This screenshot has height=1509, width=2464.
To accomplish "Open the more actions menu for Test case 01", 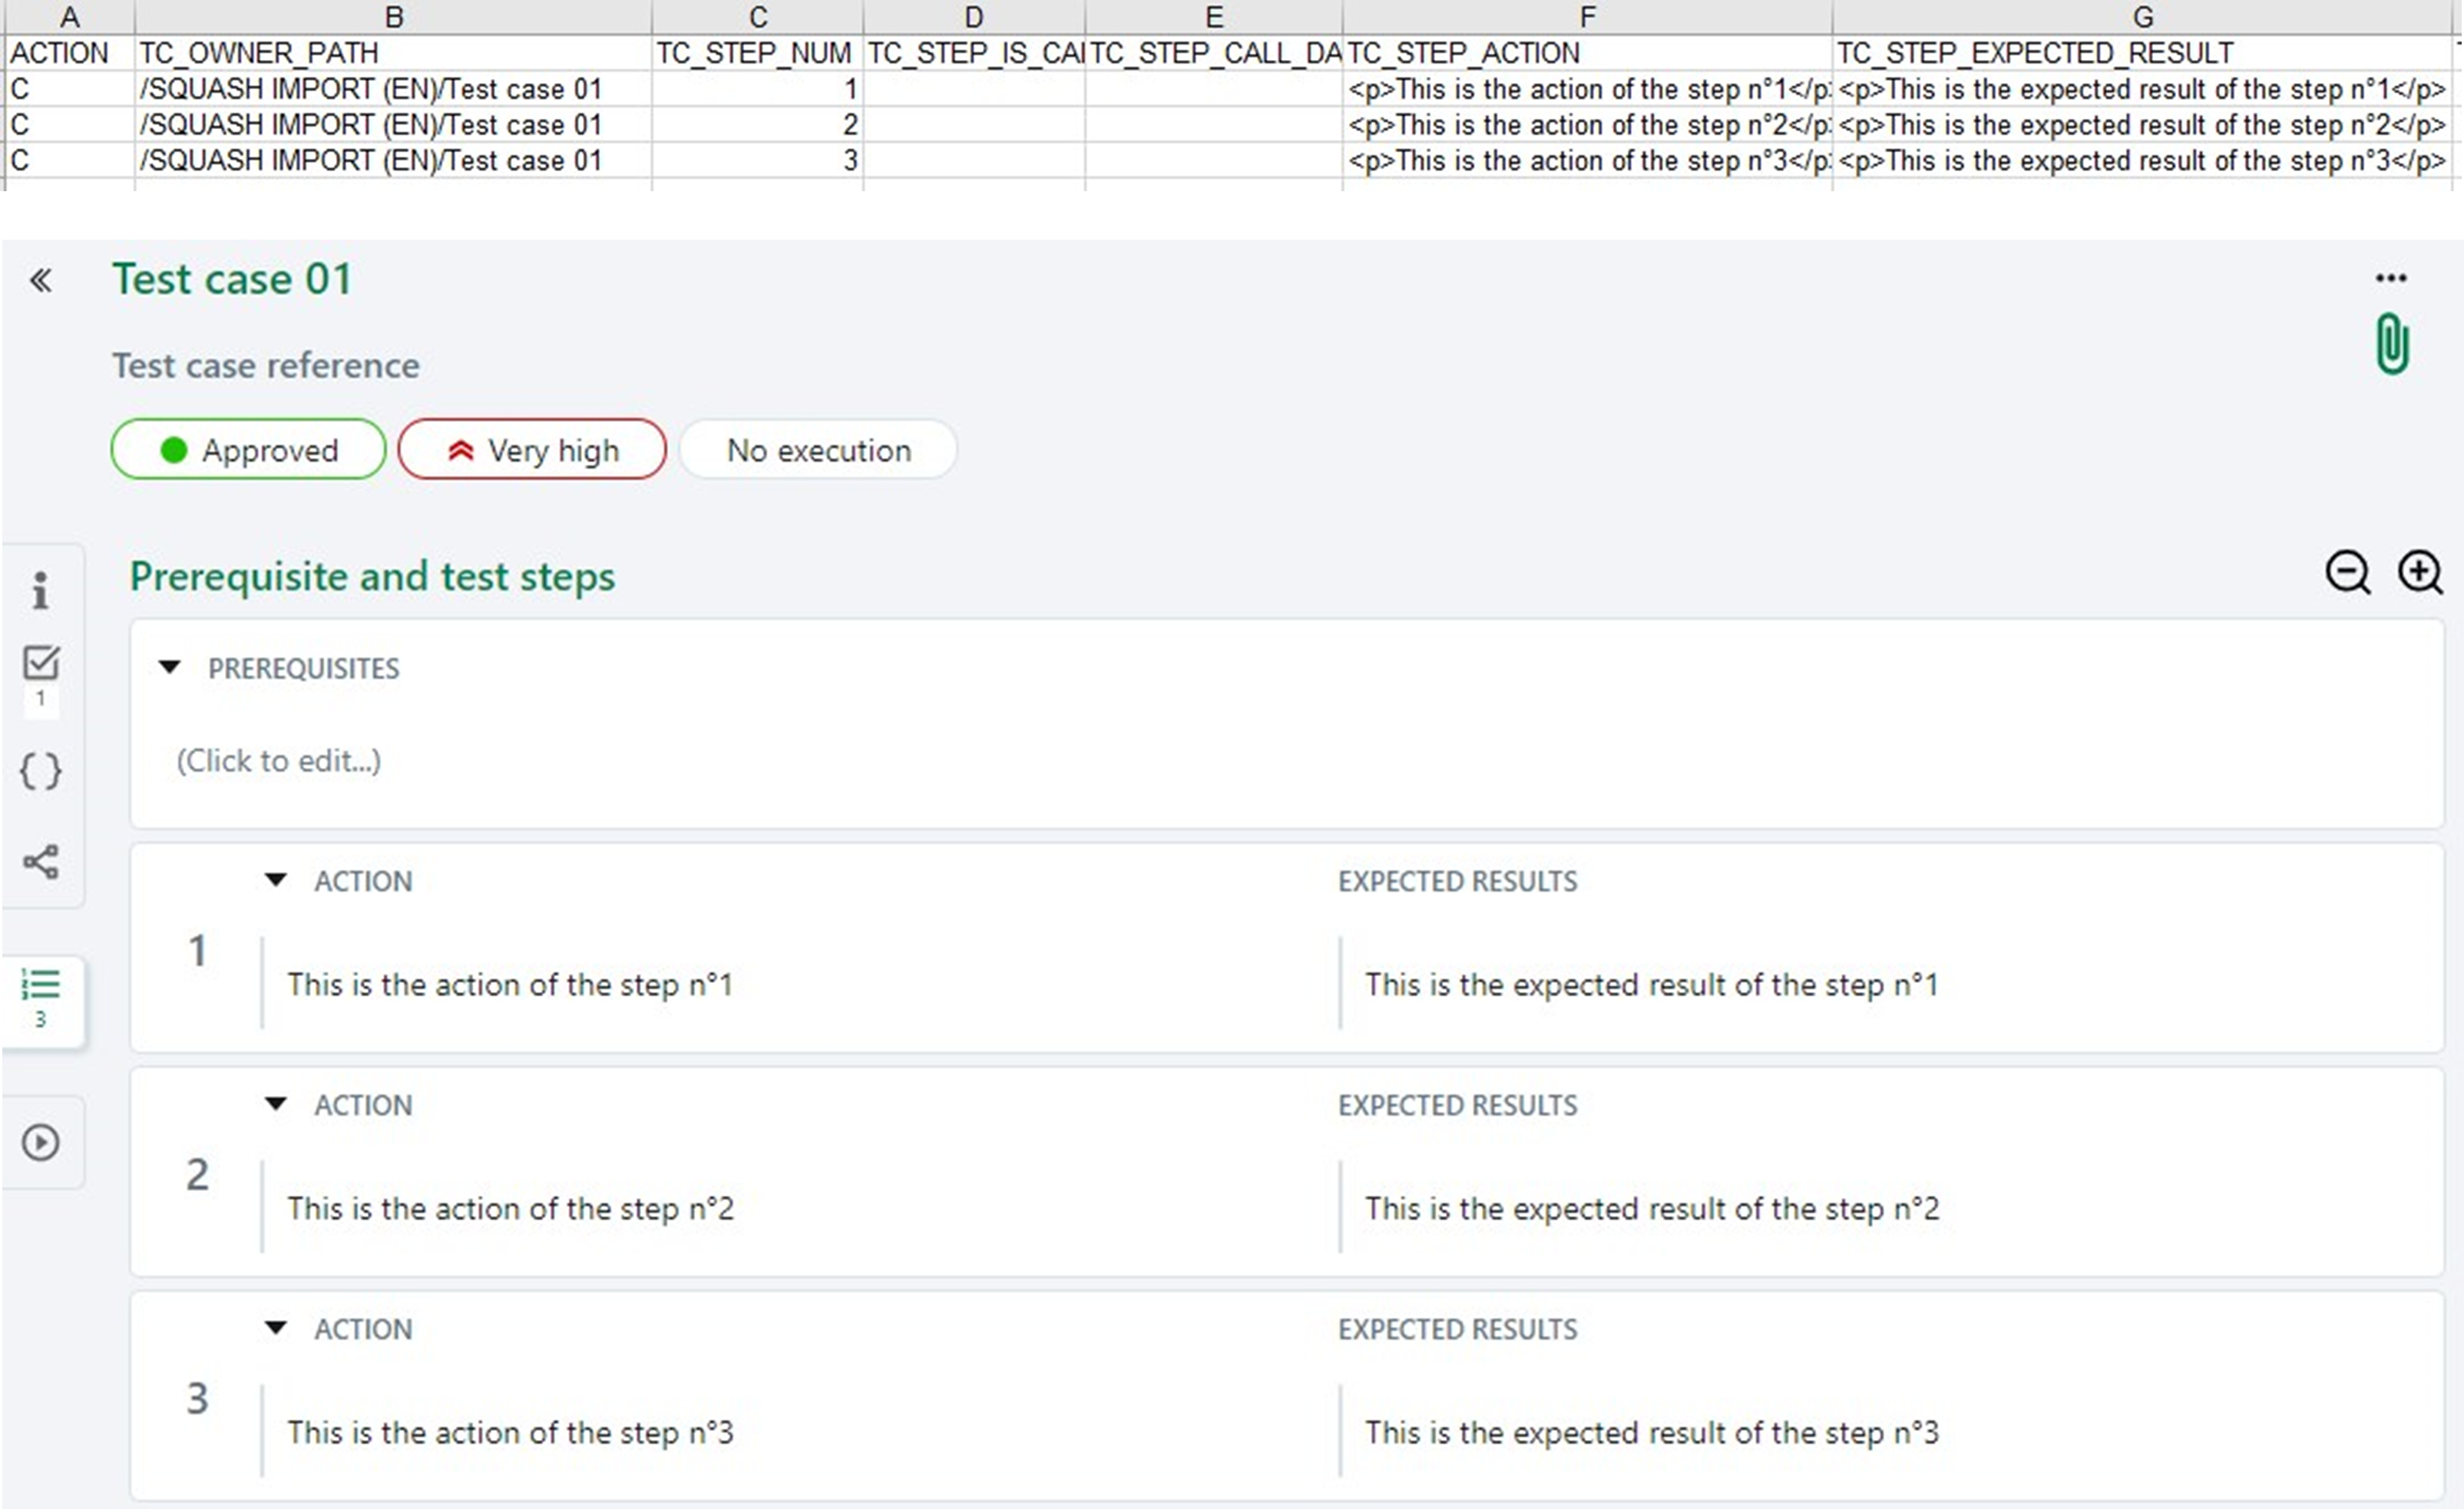I will point(2391,278).
